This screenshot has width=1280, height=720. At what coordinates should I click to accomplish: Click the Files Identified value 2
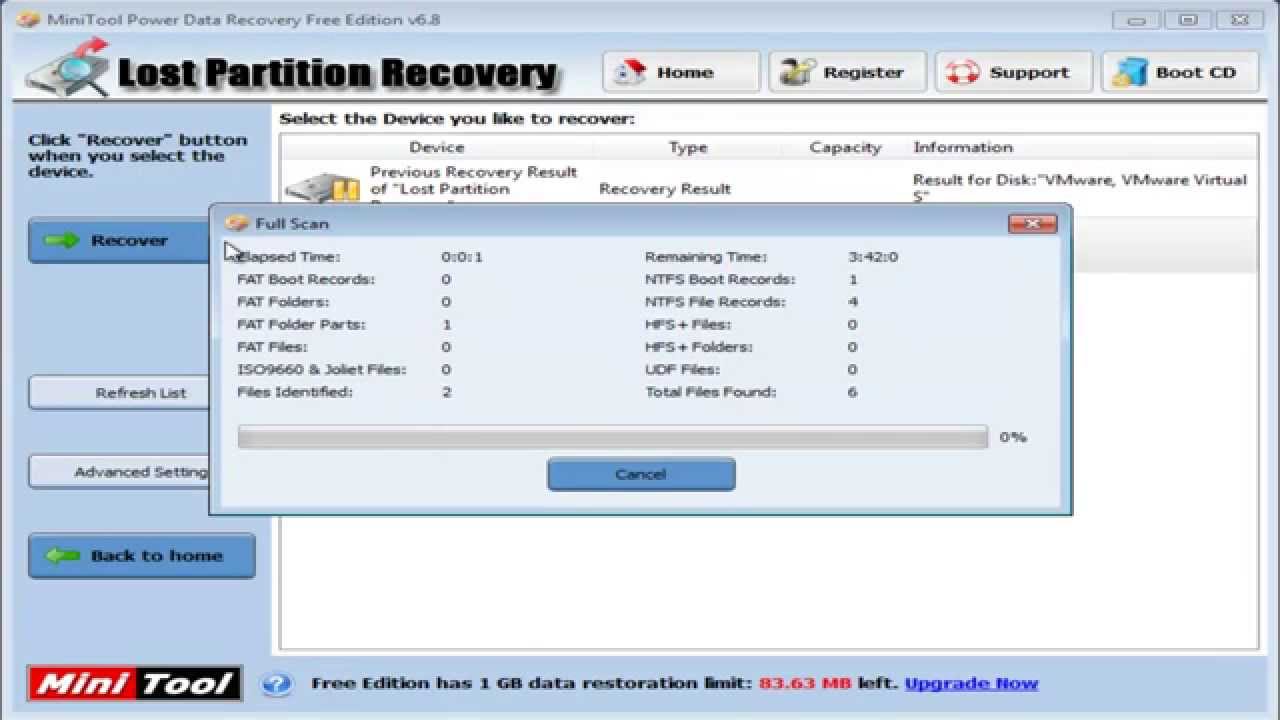pos(446,392)
